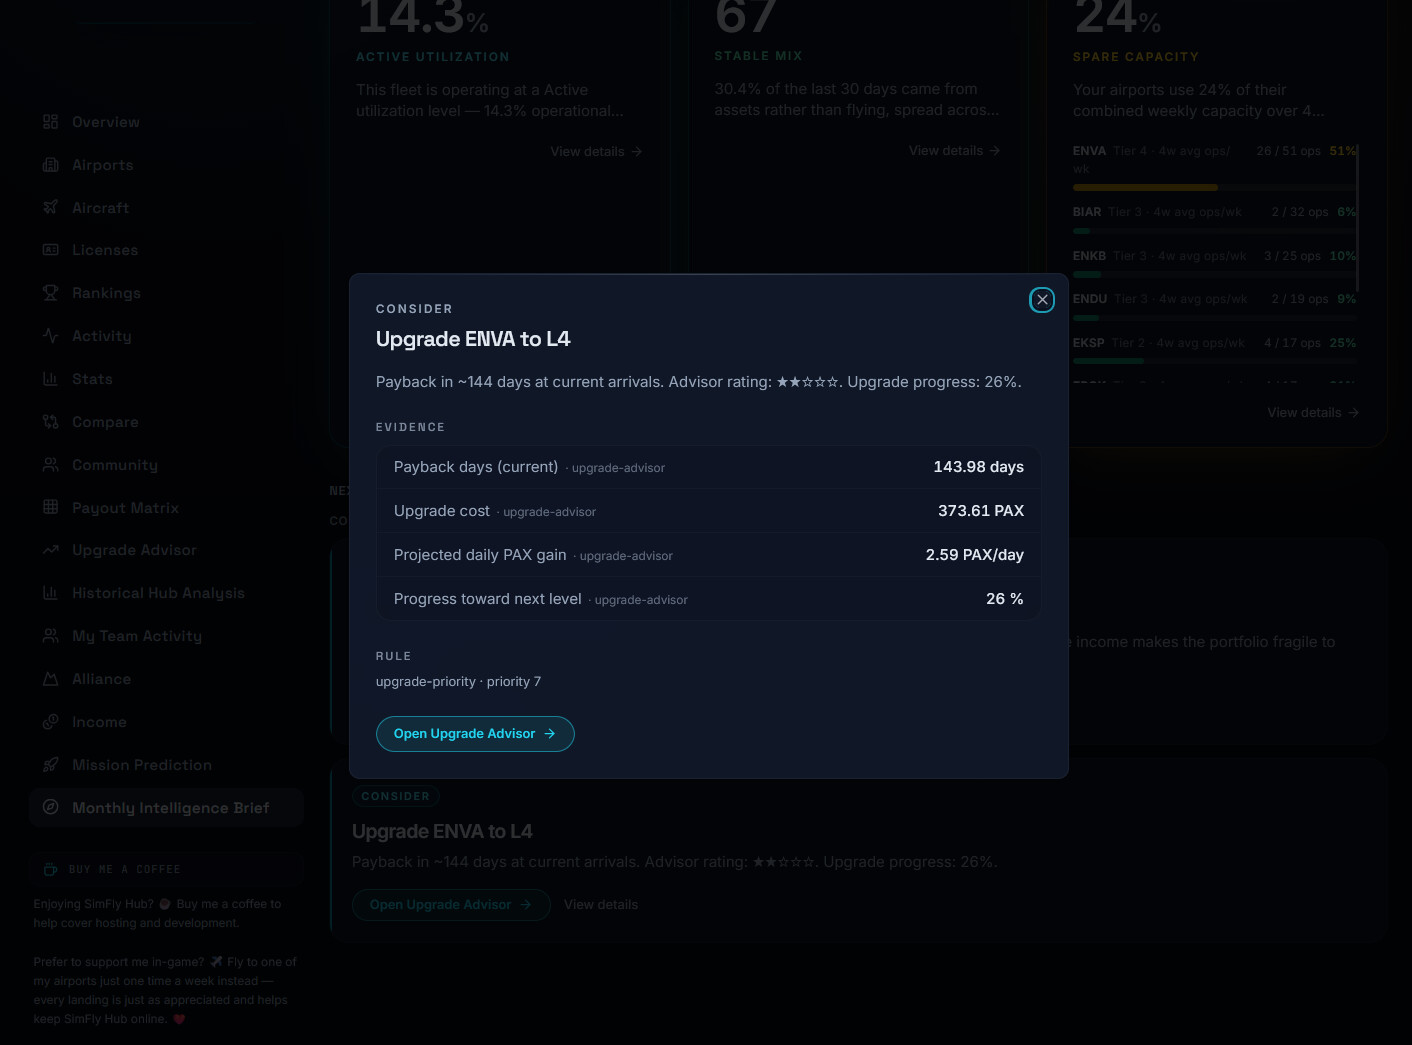The width and height of the screenshot is (1412, 1045).
Task: Click the Alliance icon in sidebar
Action: click(x=51, y=679)
